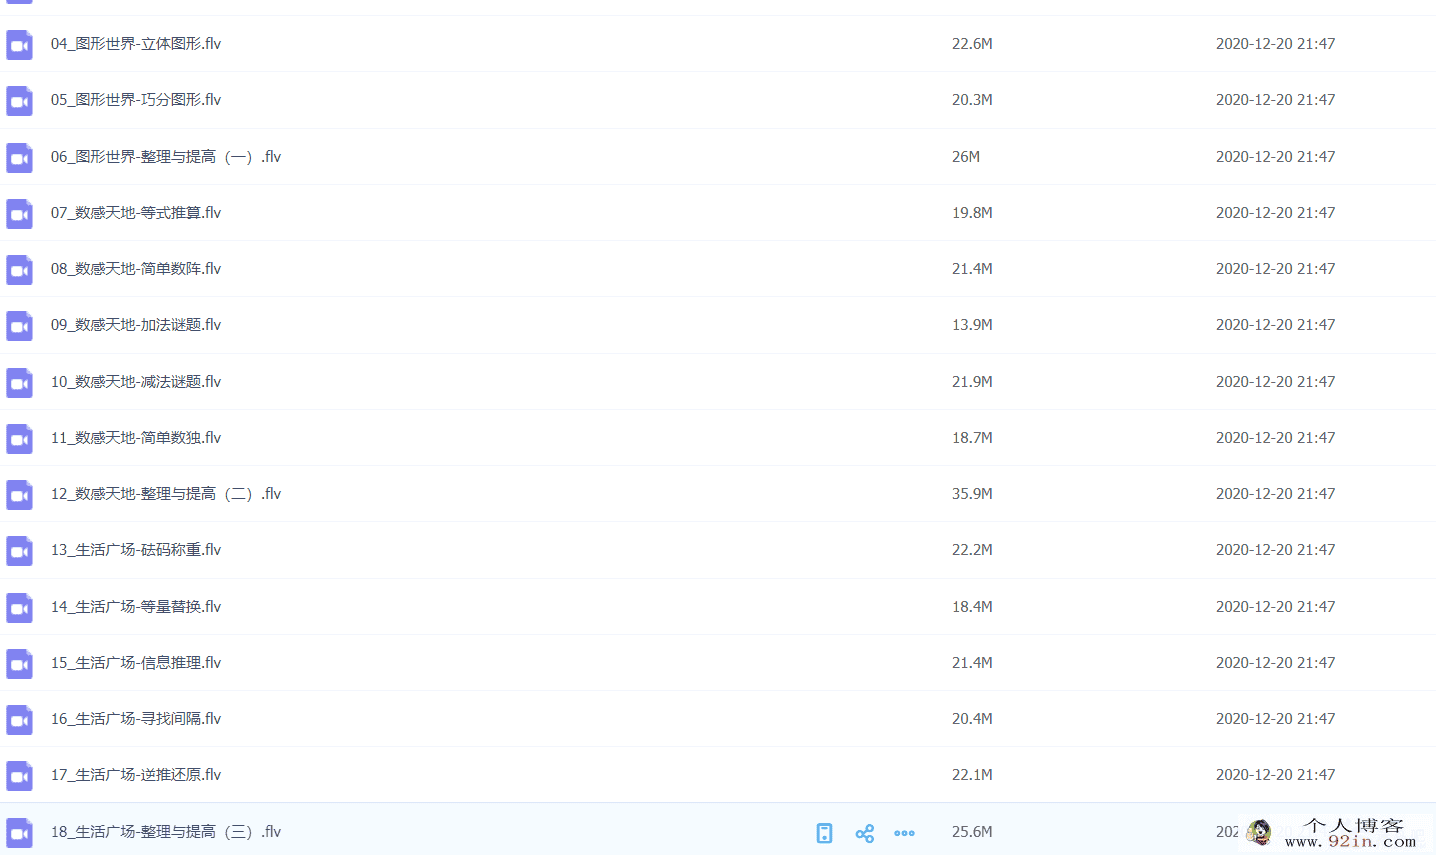Click video icon for 15_生活广场-信息推理.flv
The image size is (1436, 855).
coord(19,664)
